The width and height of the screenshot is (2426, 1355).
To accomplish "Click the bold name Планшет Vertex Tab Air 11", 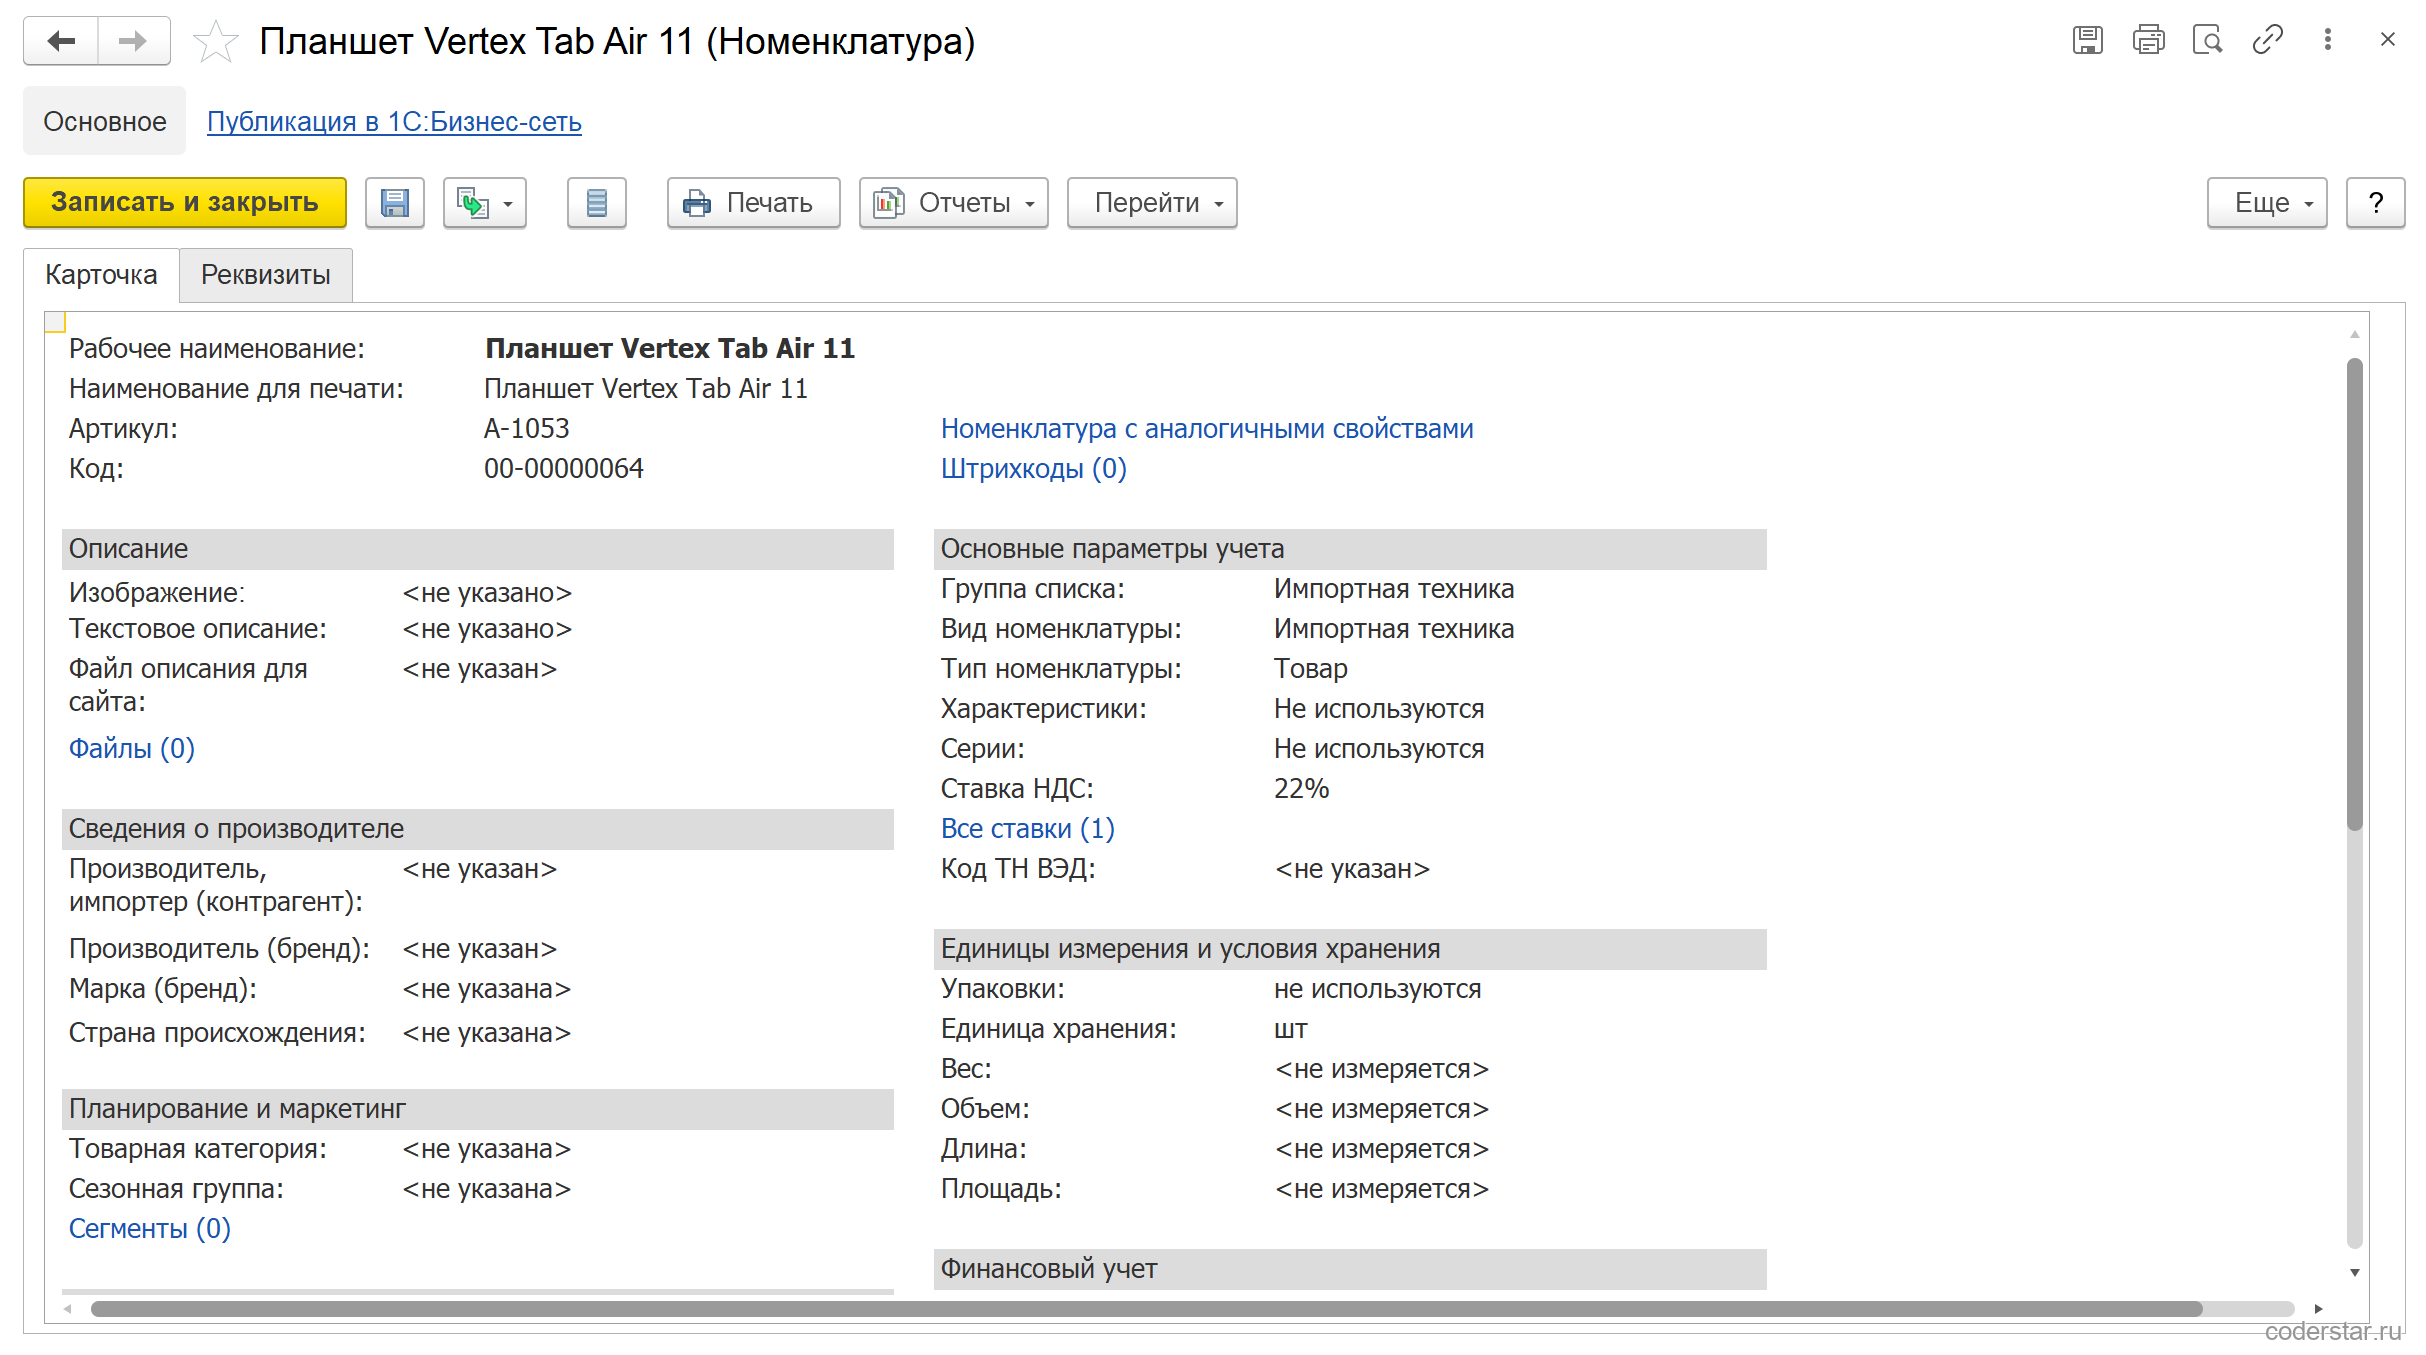I will coord(670,349).
